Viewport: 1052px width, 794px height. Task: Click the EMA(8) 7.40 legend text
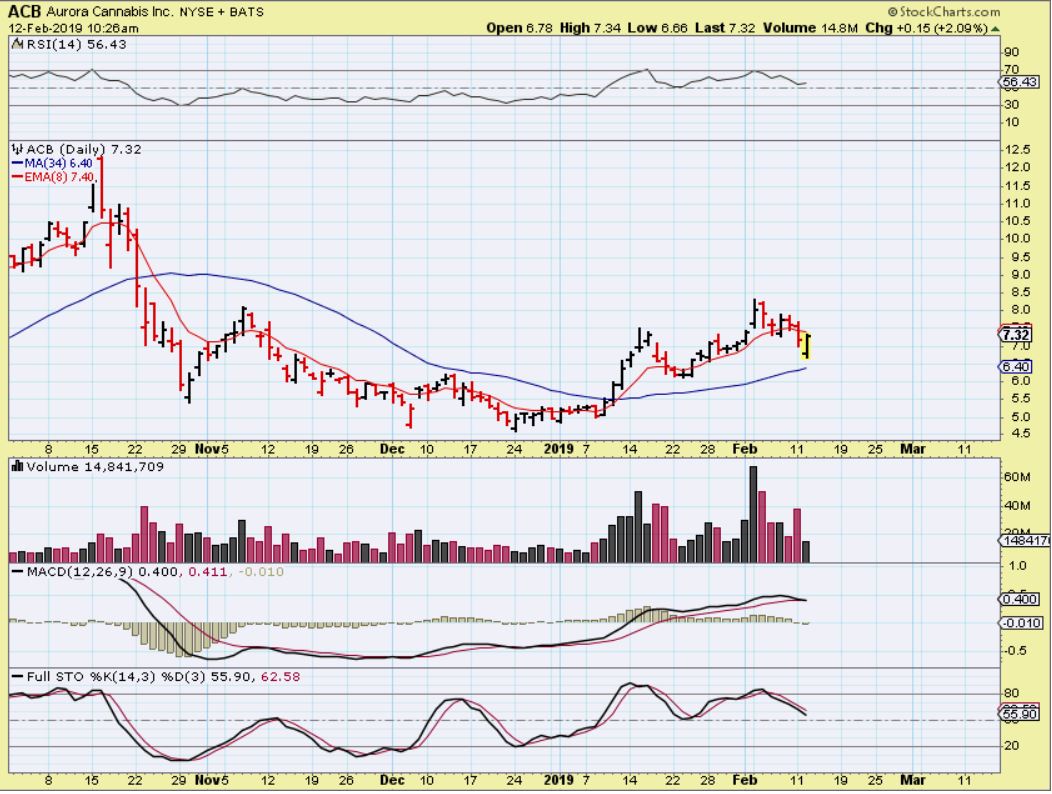tap(59, 177)
